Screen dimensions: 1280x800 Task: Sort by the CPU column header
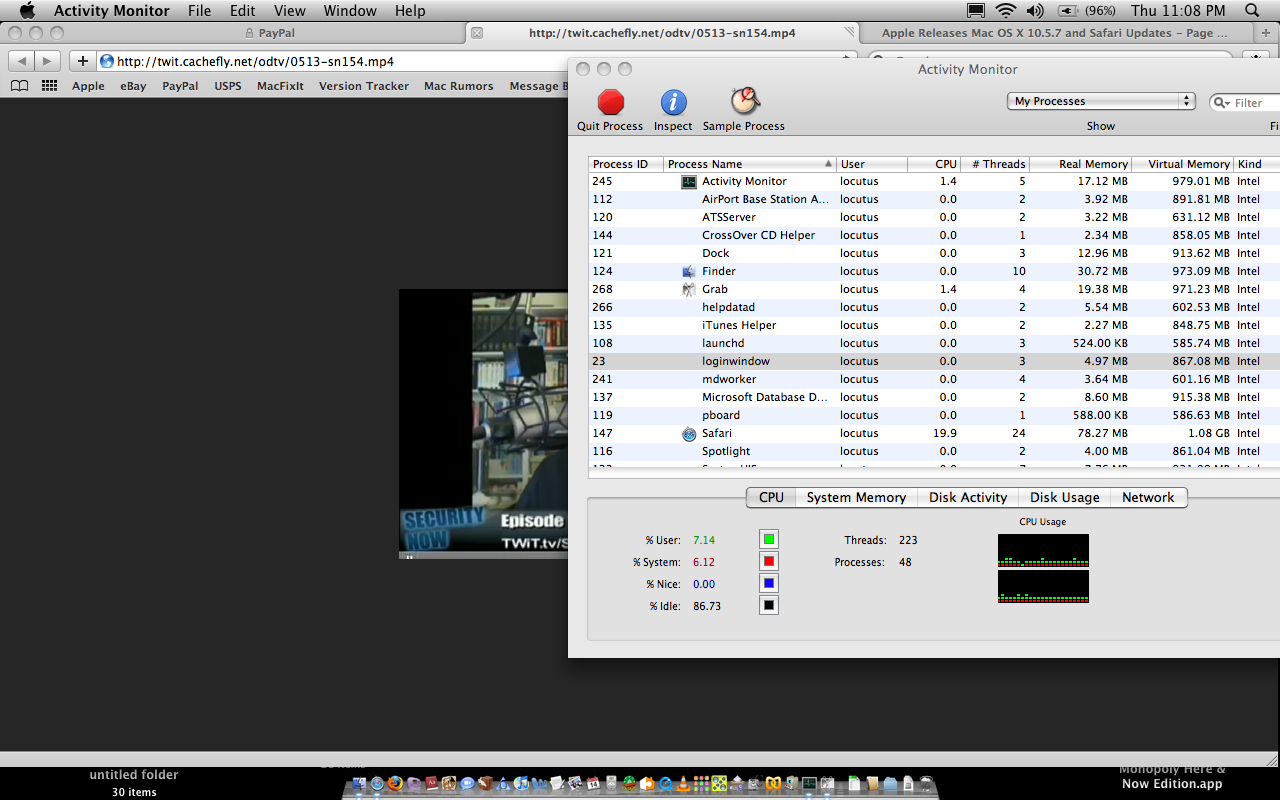click(x=934, y=164)
